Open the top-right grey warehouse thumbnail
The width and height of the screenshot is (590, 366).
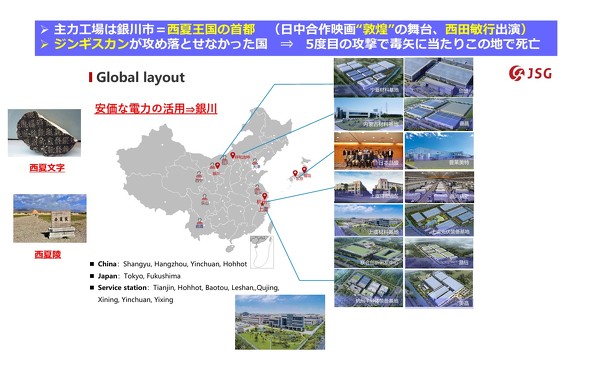pyautogui.click(x=439, y=77)
